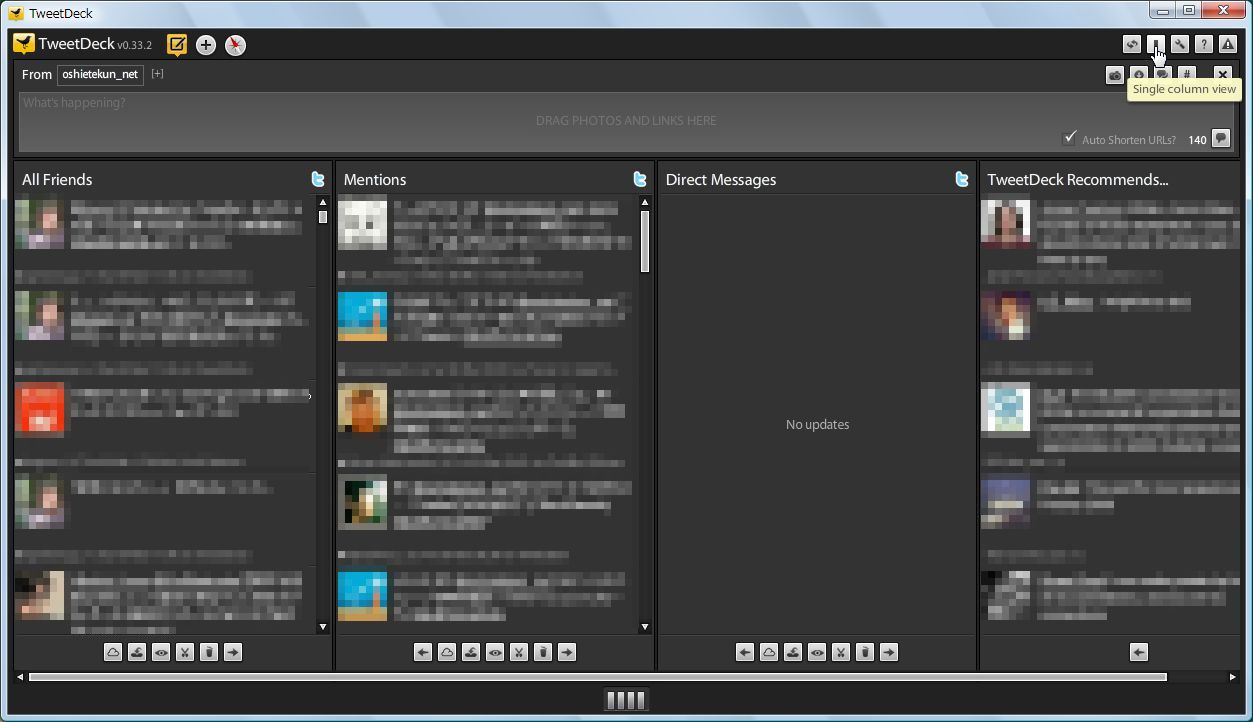Click the scissors filter icon under Mentions
The height and width of the screenshot is (722, 1253).
coord(519,652)
